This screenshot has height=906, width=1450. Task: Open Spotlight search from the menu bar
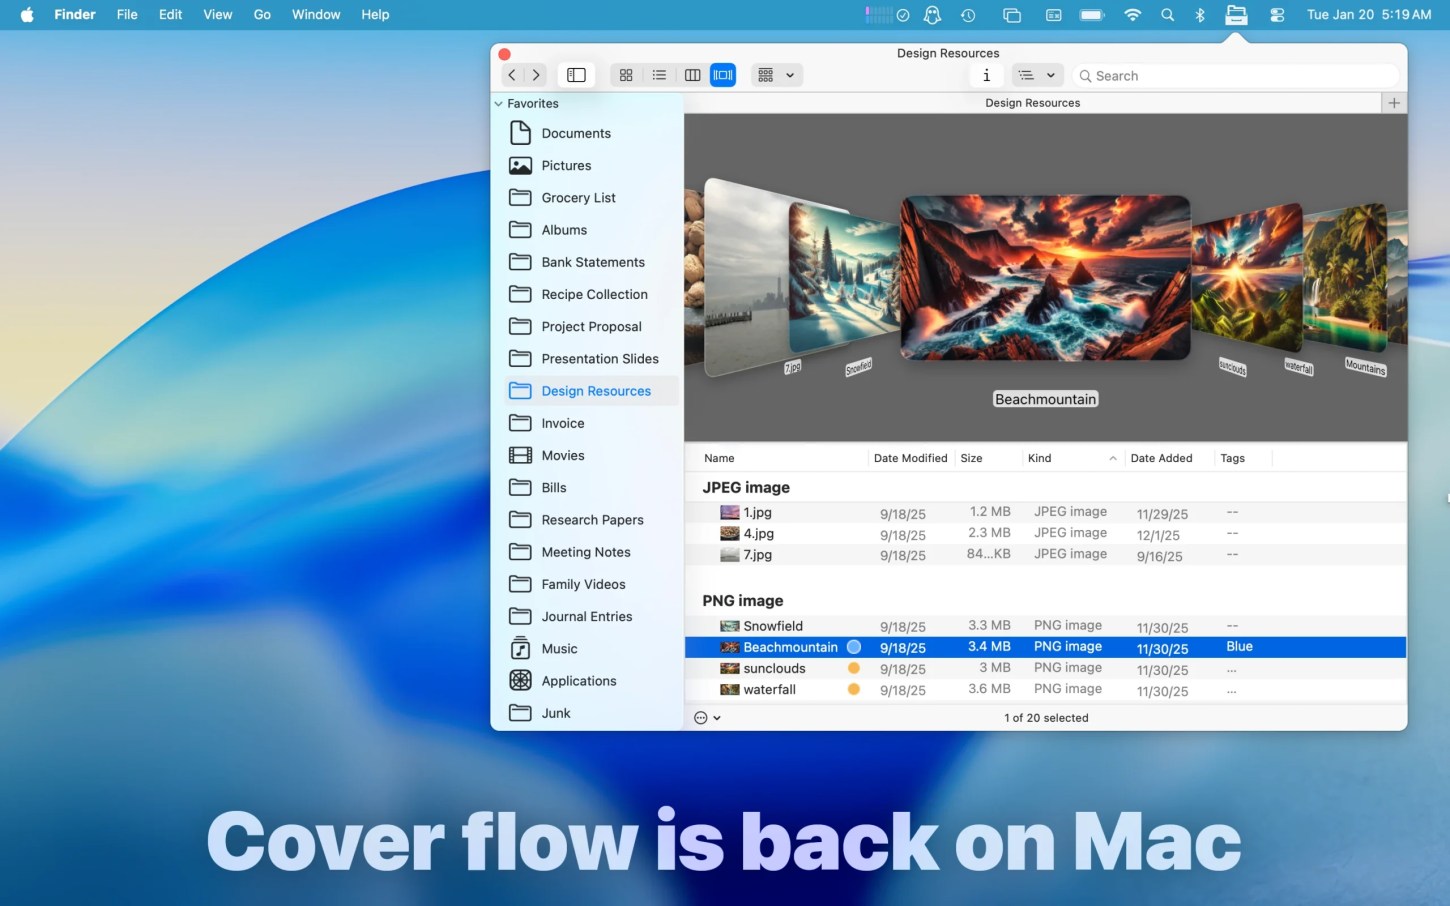click(x=1166, y=14)
